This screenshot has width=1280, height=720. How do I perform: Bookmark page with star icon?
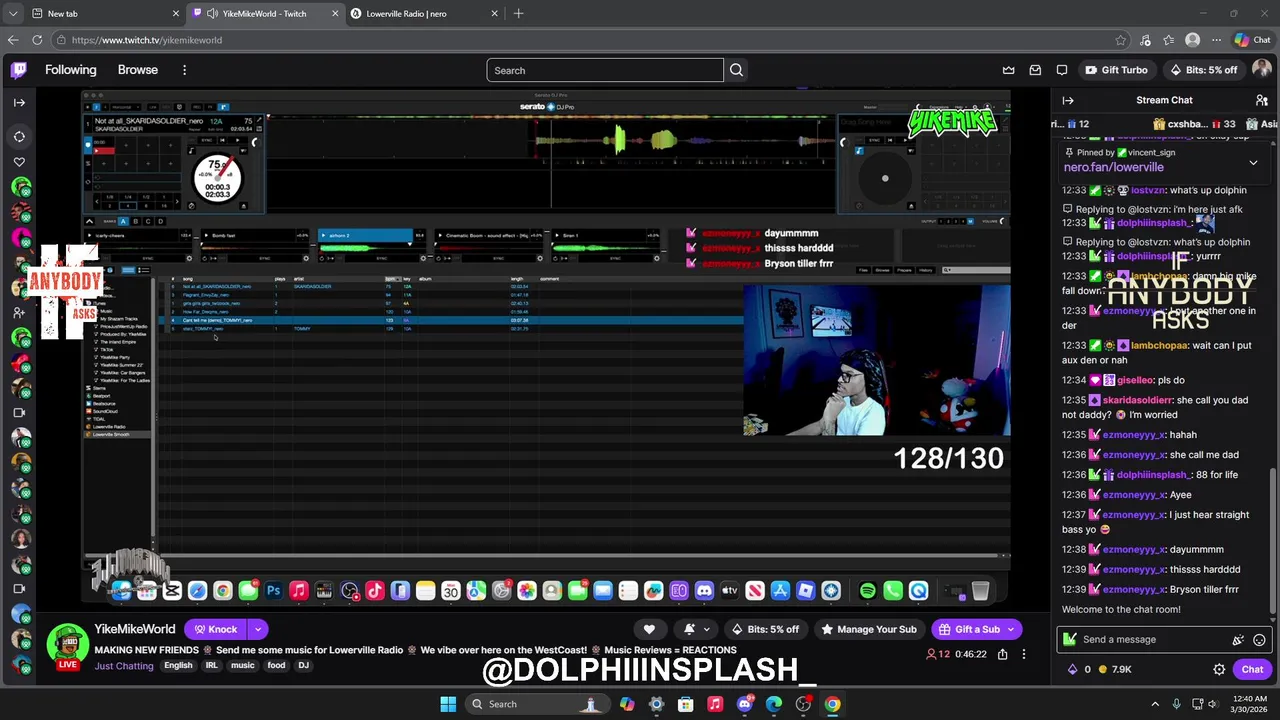click(x=1120, y=40)
